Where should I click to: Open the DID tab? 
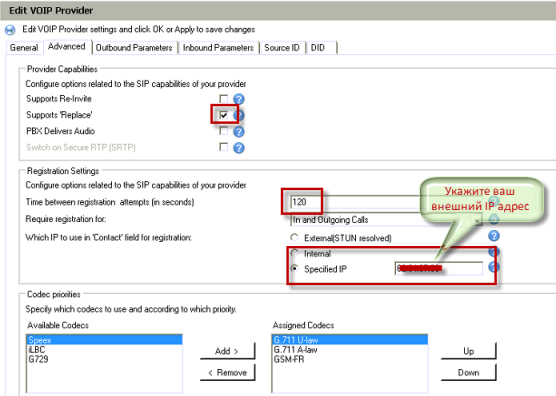click(x=321, y=48)
